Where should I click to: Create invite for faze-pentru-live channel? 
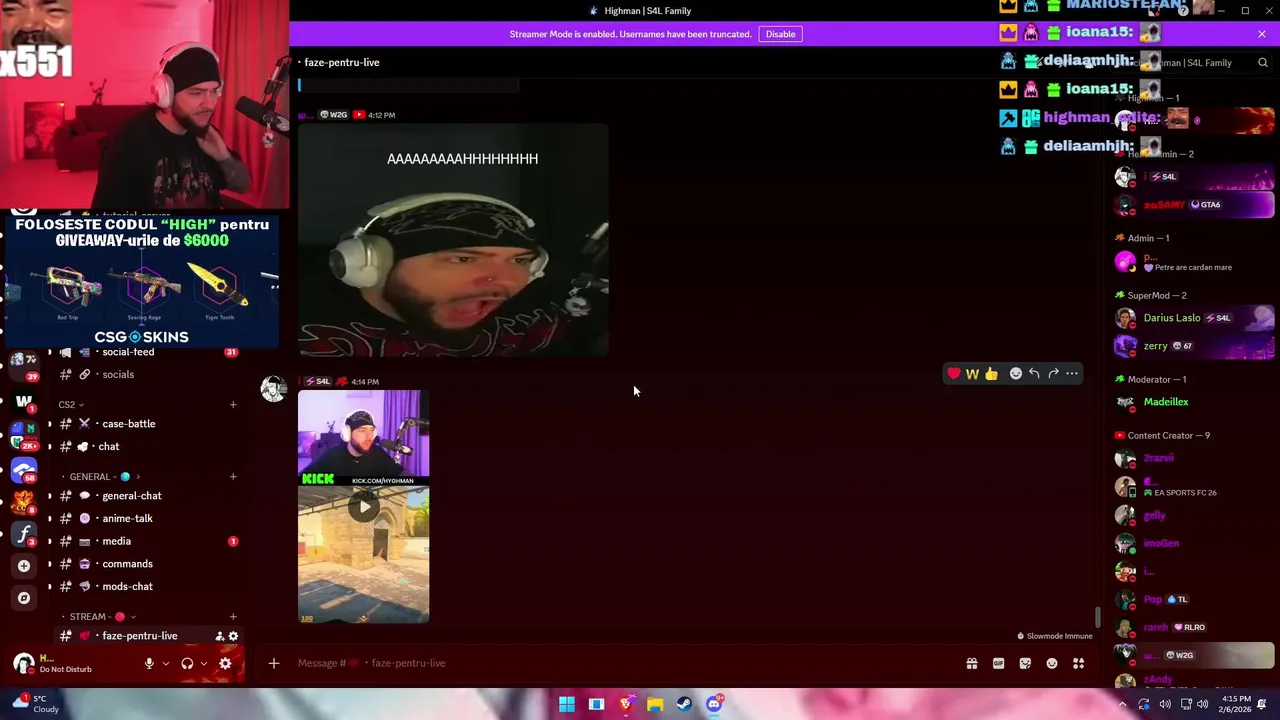219,636
